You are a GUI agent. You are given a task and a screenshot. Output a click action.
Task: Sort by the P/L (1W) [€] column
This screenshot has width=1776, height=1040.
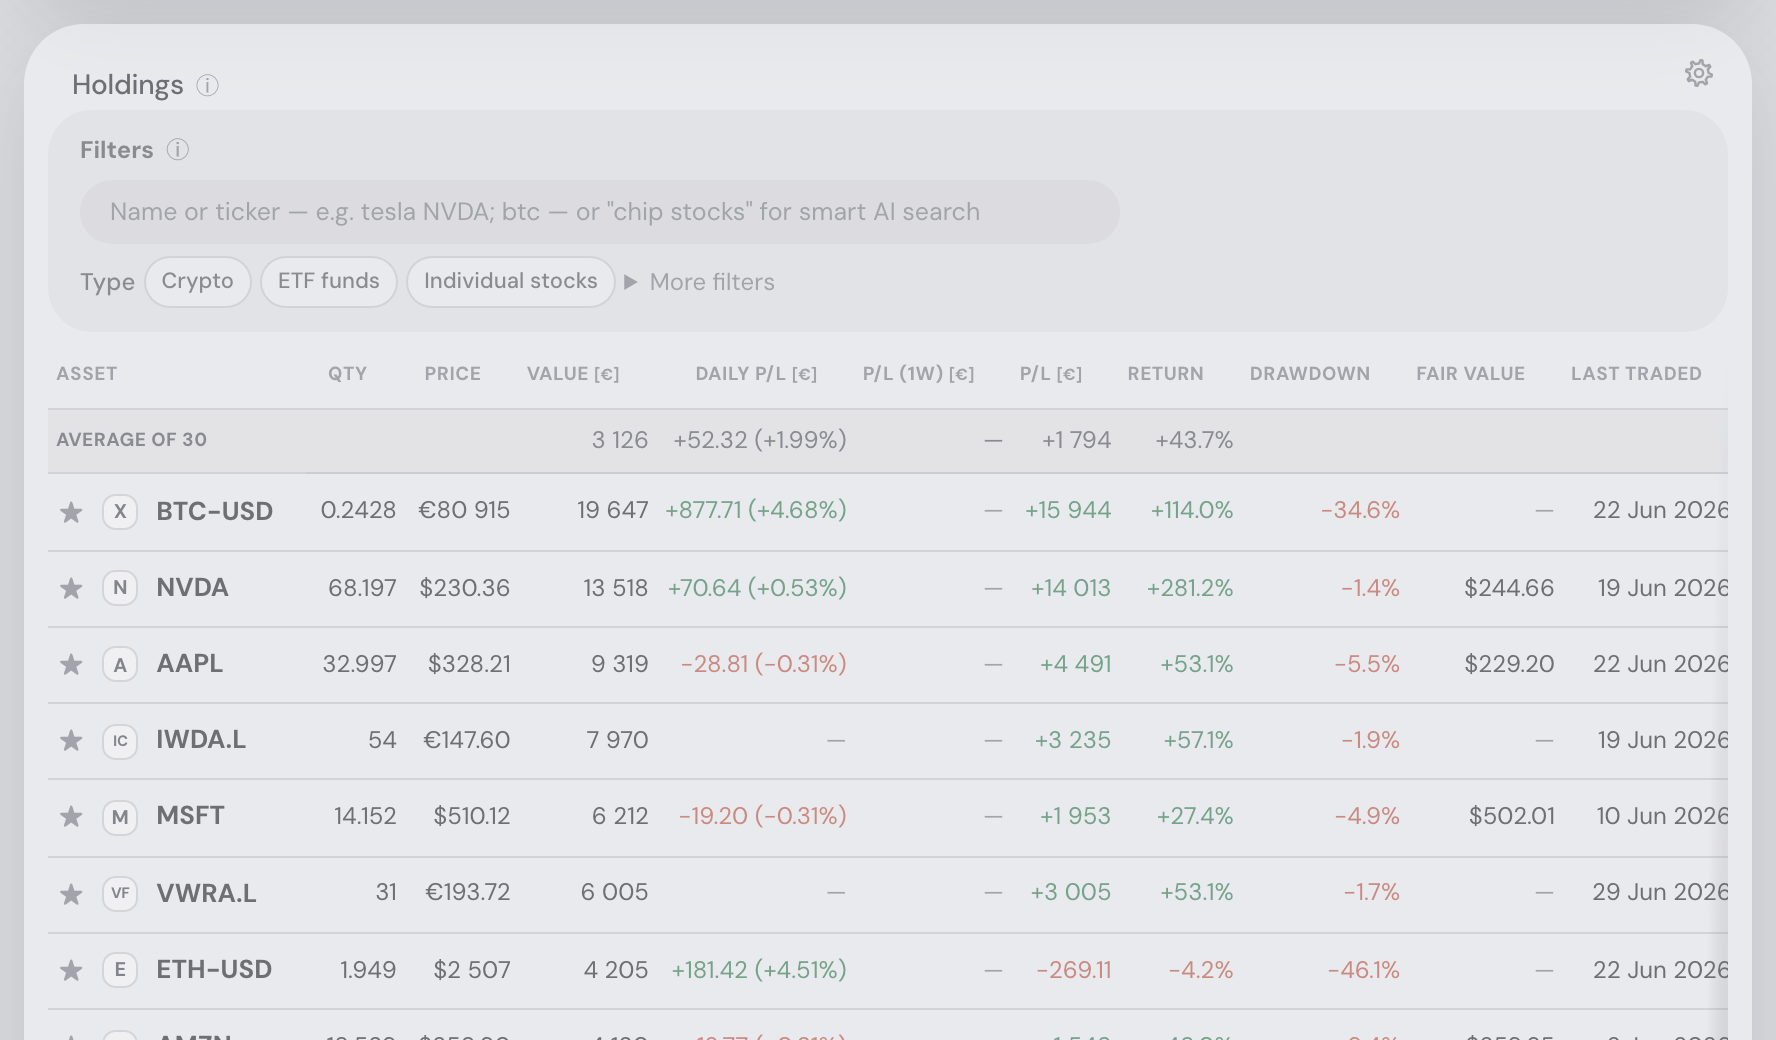pyautogui.click(x=919, y=374)
